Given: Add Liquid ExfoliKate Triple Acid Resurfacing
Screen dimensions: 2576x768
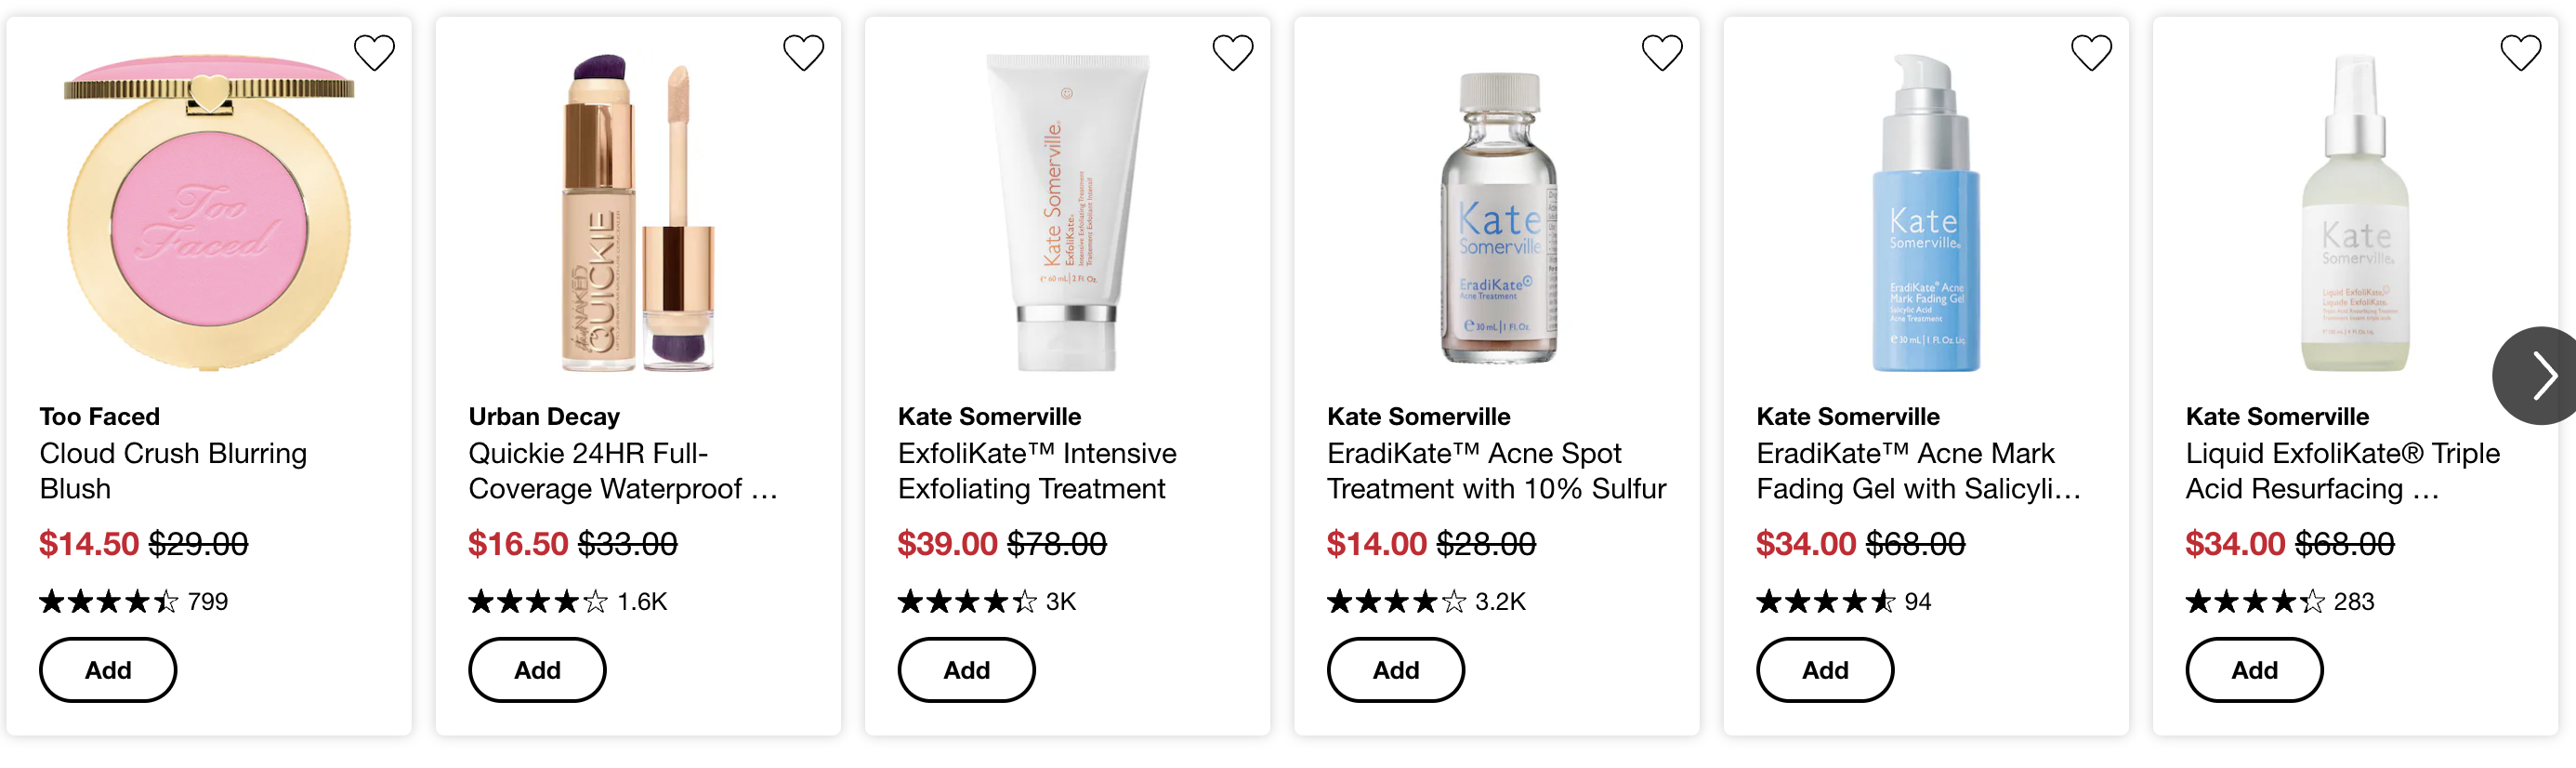Looking at the screenshot, I should [x=2254, y=670].
